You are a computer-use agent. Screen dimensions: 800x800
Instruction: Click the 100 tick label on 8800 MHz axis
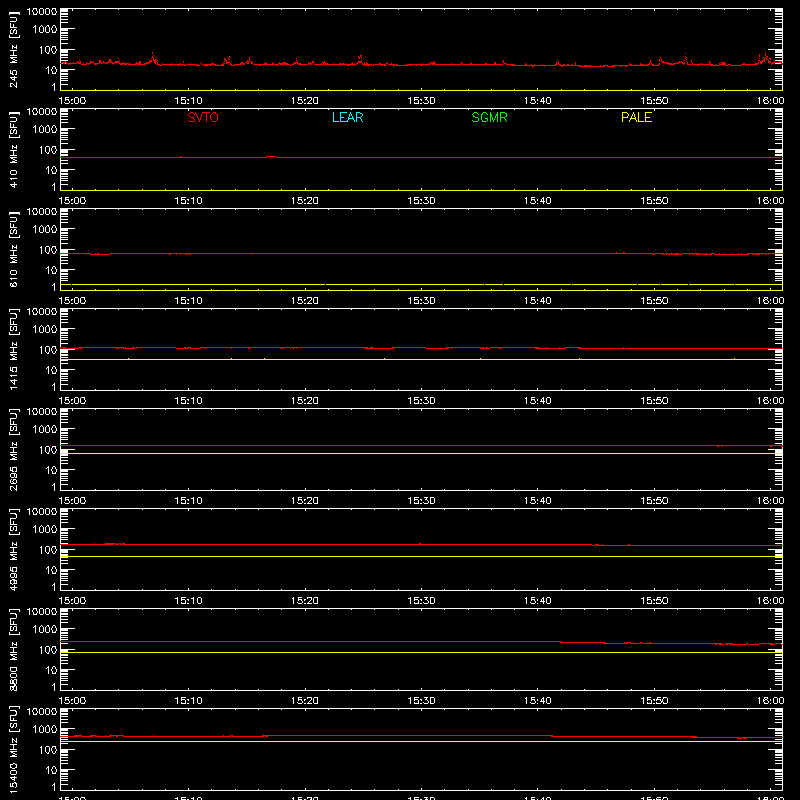point(48,650)
